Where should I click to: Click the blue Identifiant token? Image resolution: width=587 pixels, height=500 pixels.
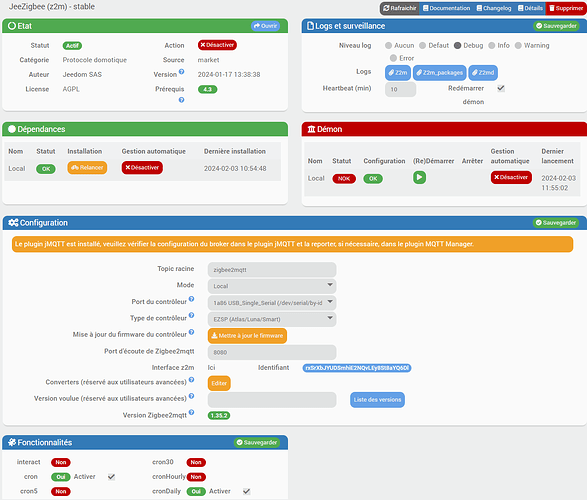click(x=357, y=368)
